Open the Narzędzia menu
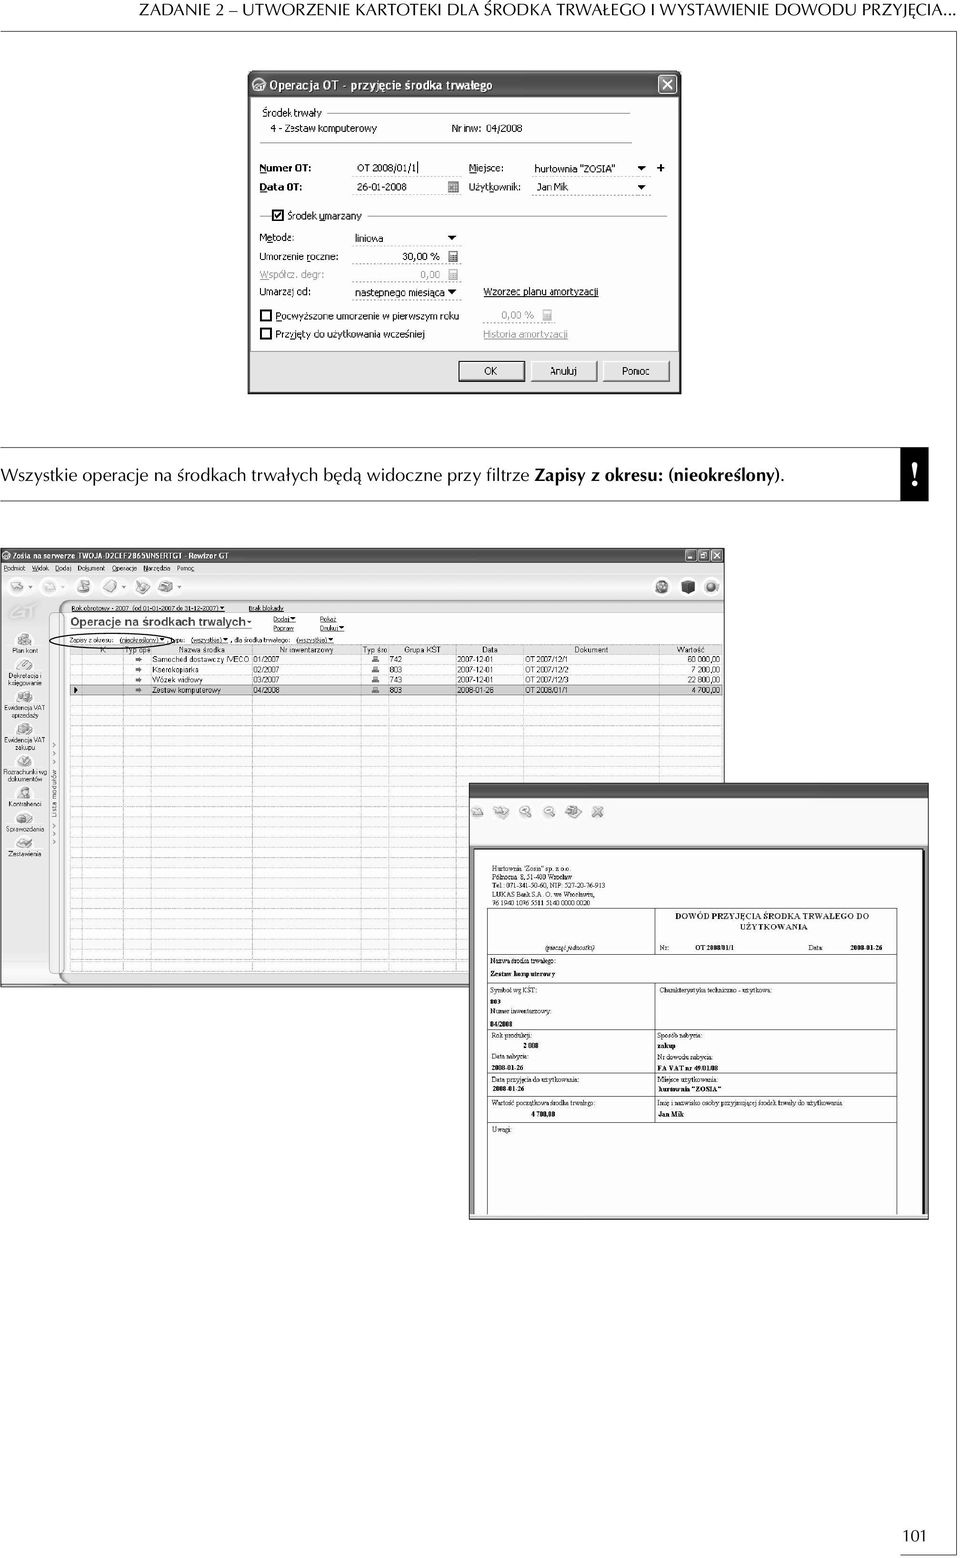The height and width of the screenshot is (1558, 960). 157,568
